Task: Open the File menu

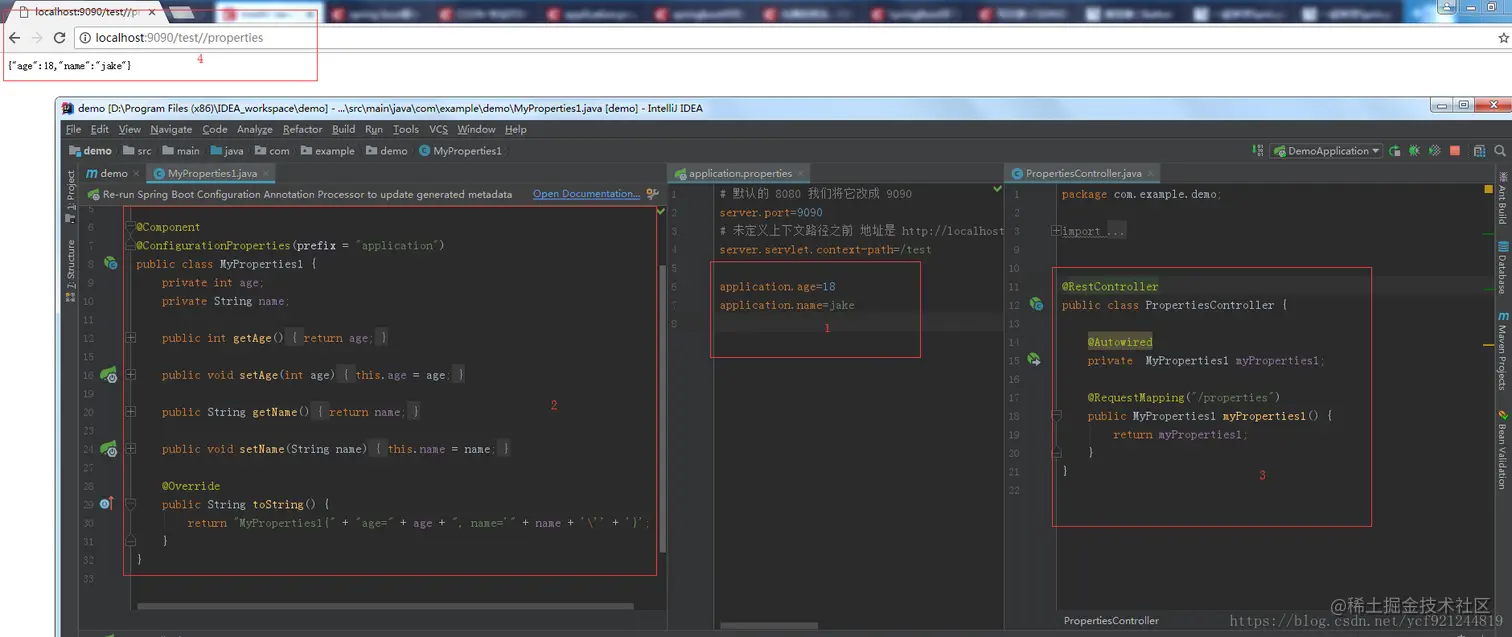Action: [74, 129]
